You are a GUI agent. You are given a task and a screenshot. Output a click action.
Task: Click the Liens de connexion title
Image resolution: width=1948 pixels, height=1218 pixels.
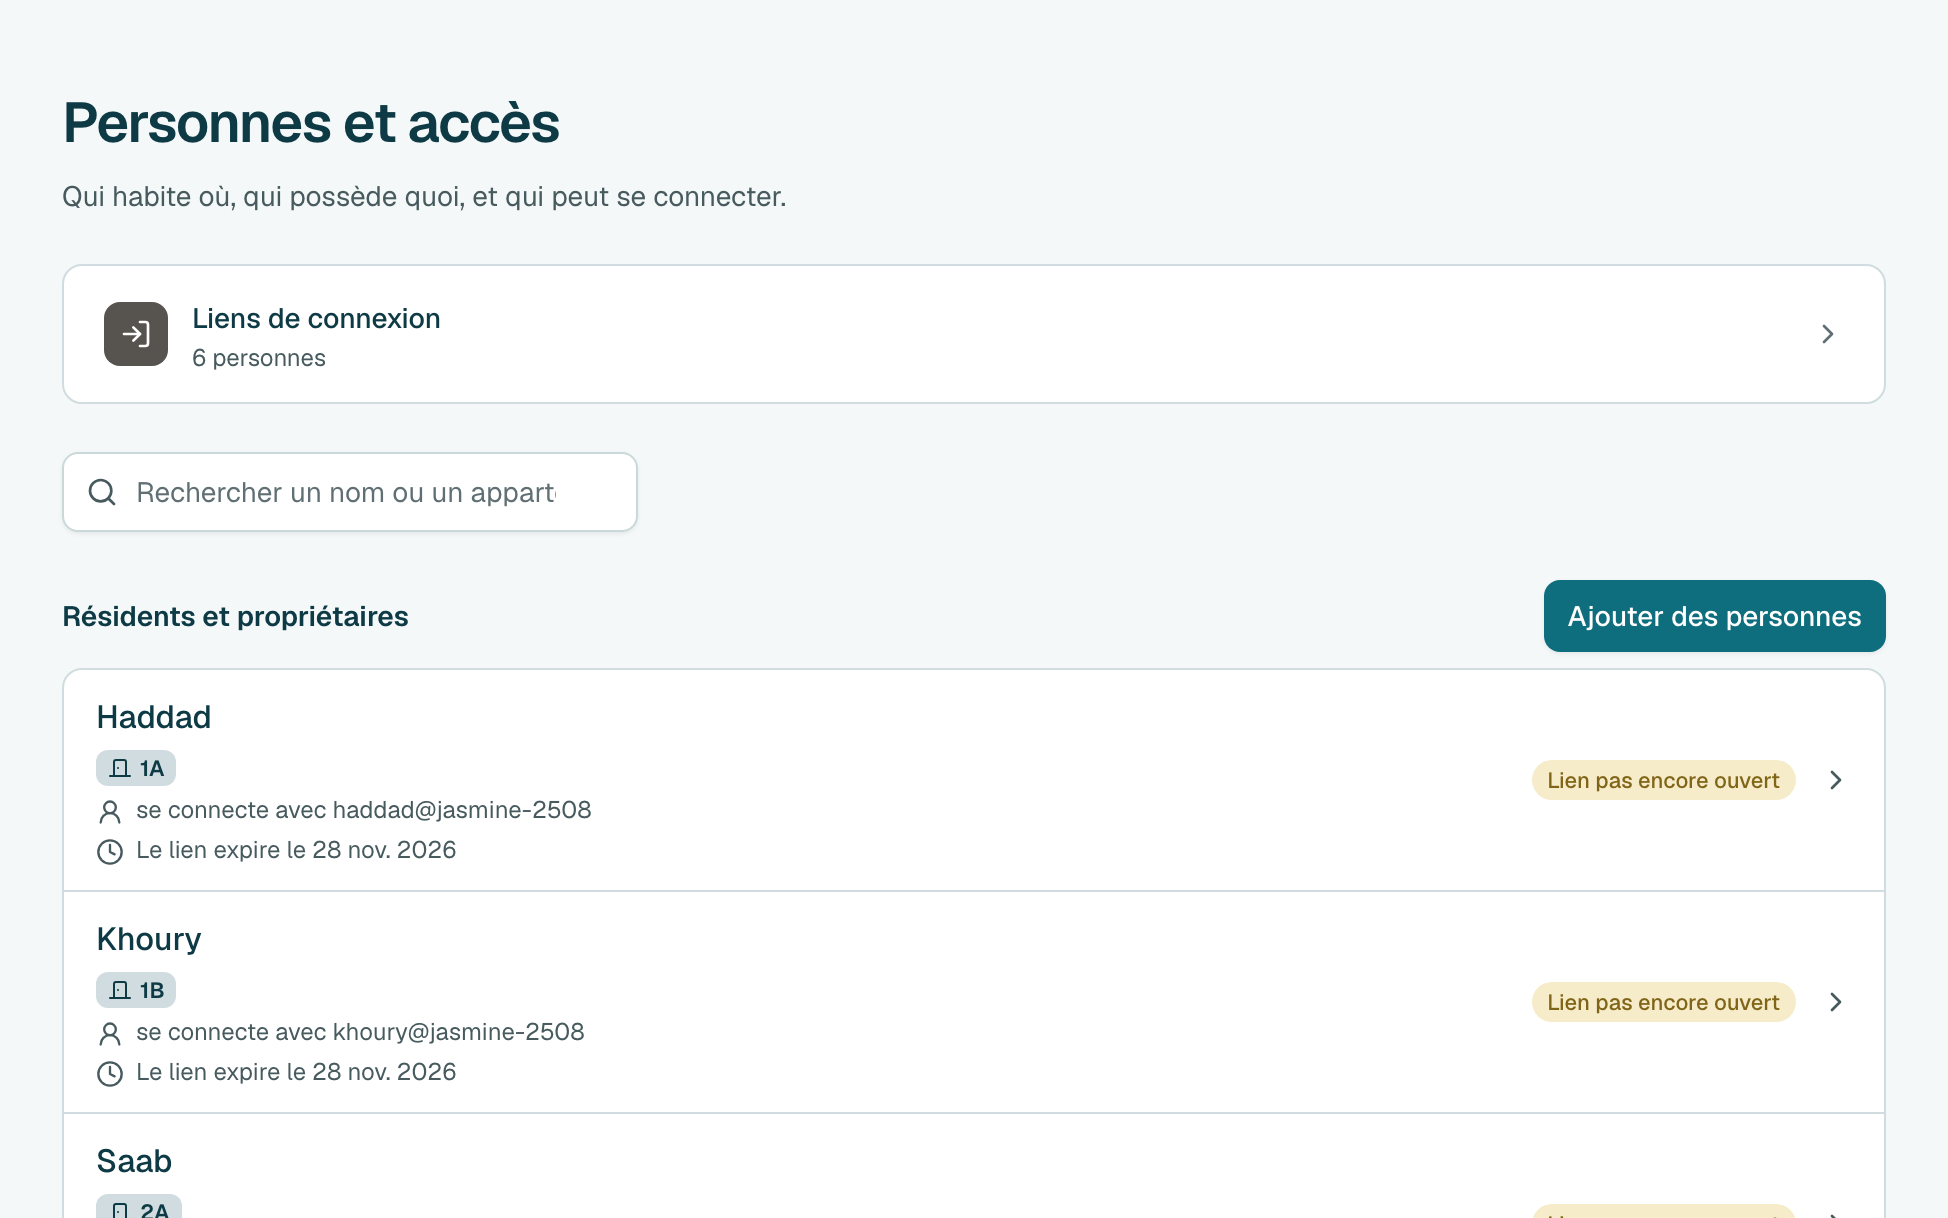click(316, 318)
